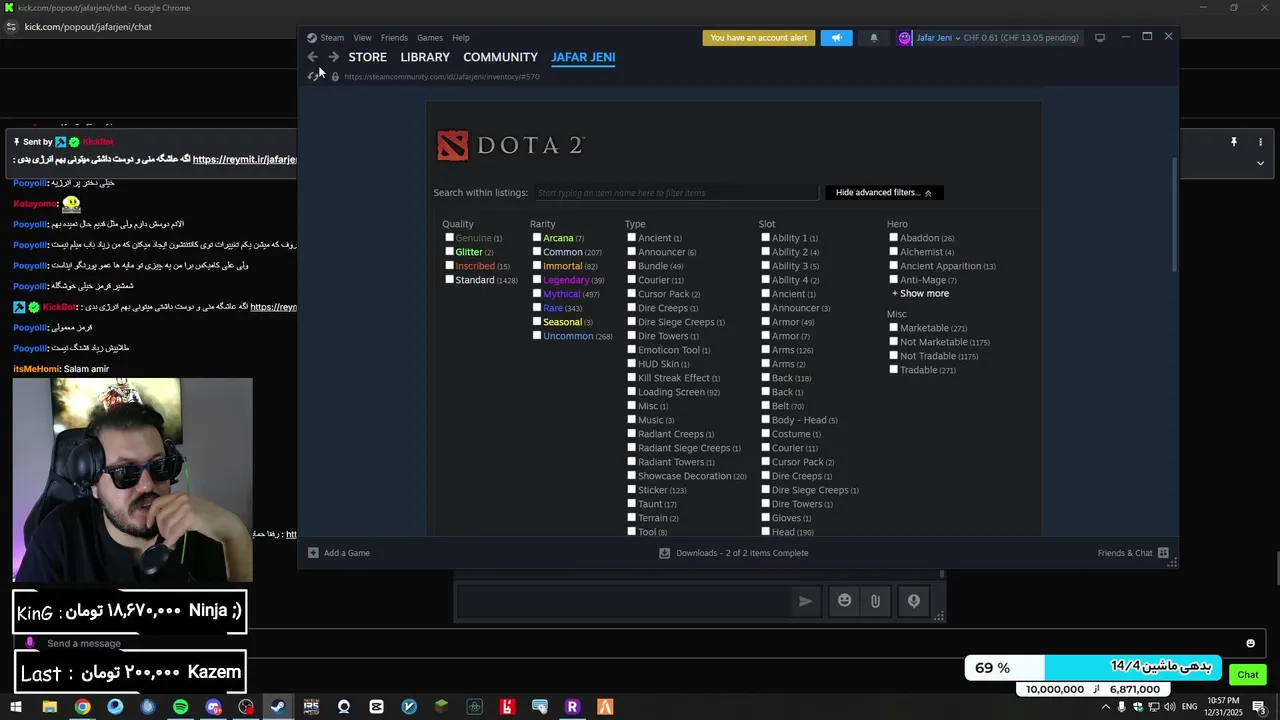Viewport: 1280px width, 720px height.
Task: Click the green Chat button
Action: (1247, 675)
